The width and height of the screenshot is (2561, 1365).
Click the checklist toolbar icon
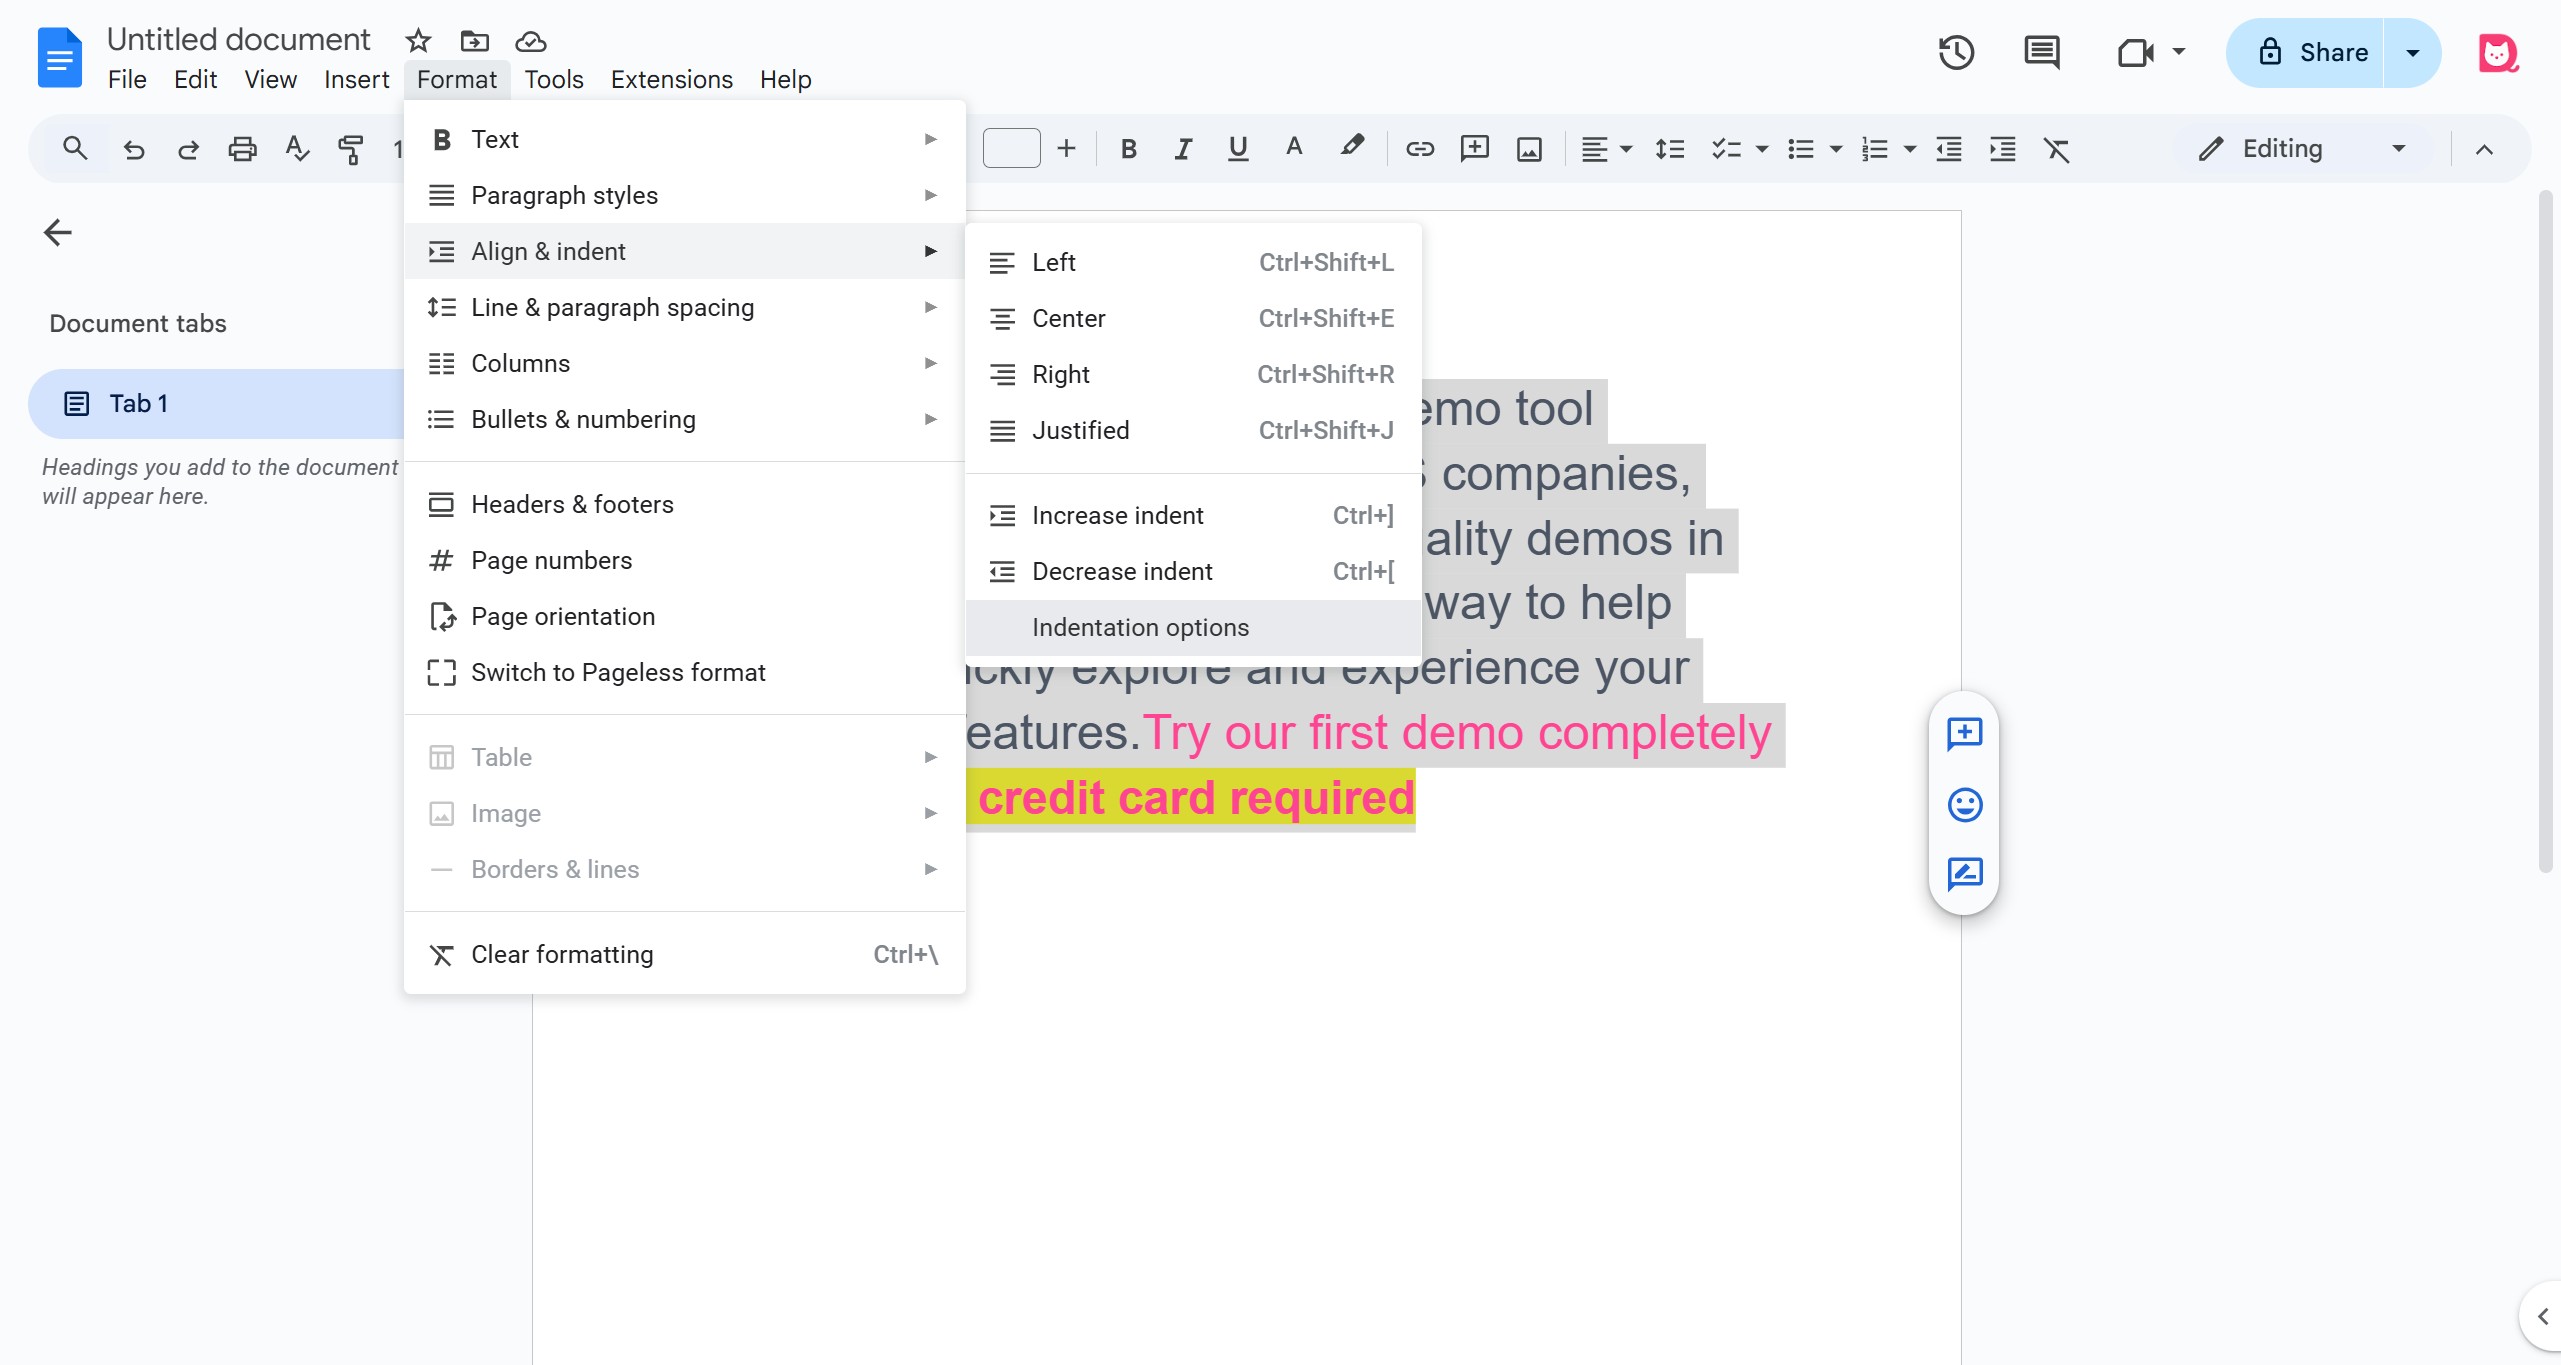(x=1726, y=149)
